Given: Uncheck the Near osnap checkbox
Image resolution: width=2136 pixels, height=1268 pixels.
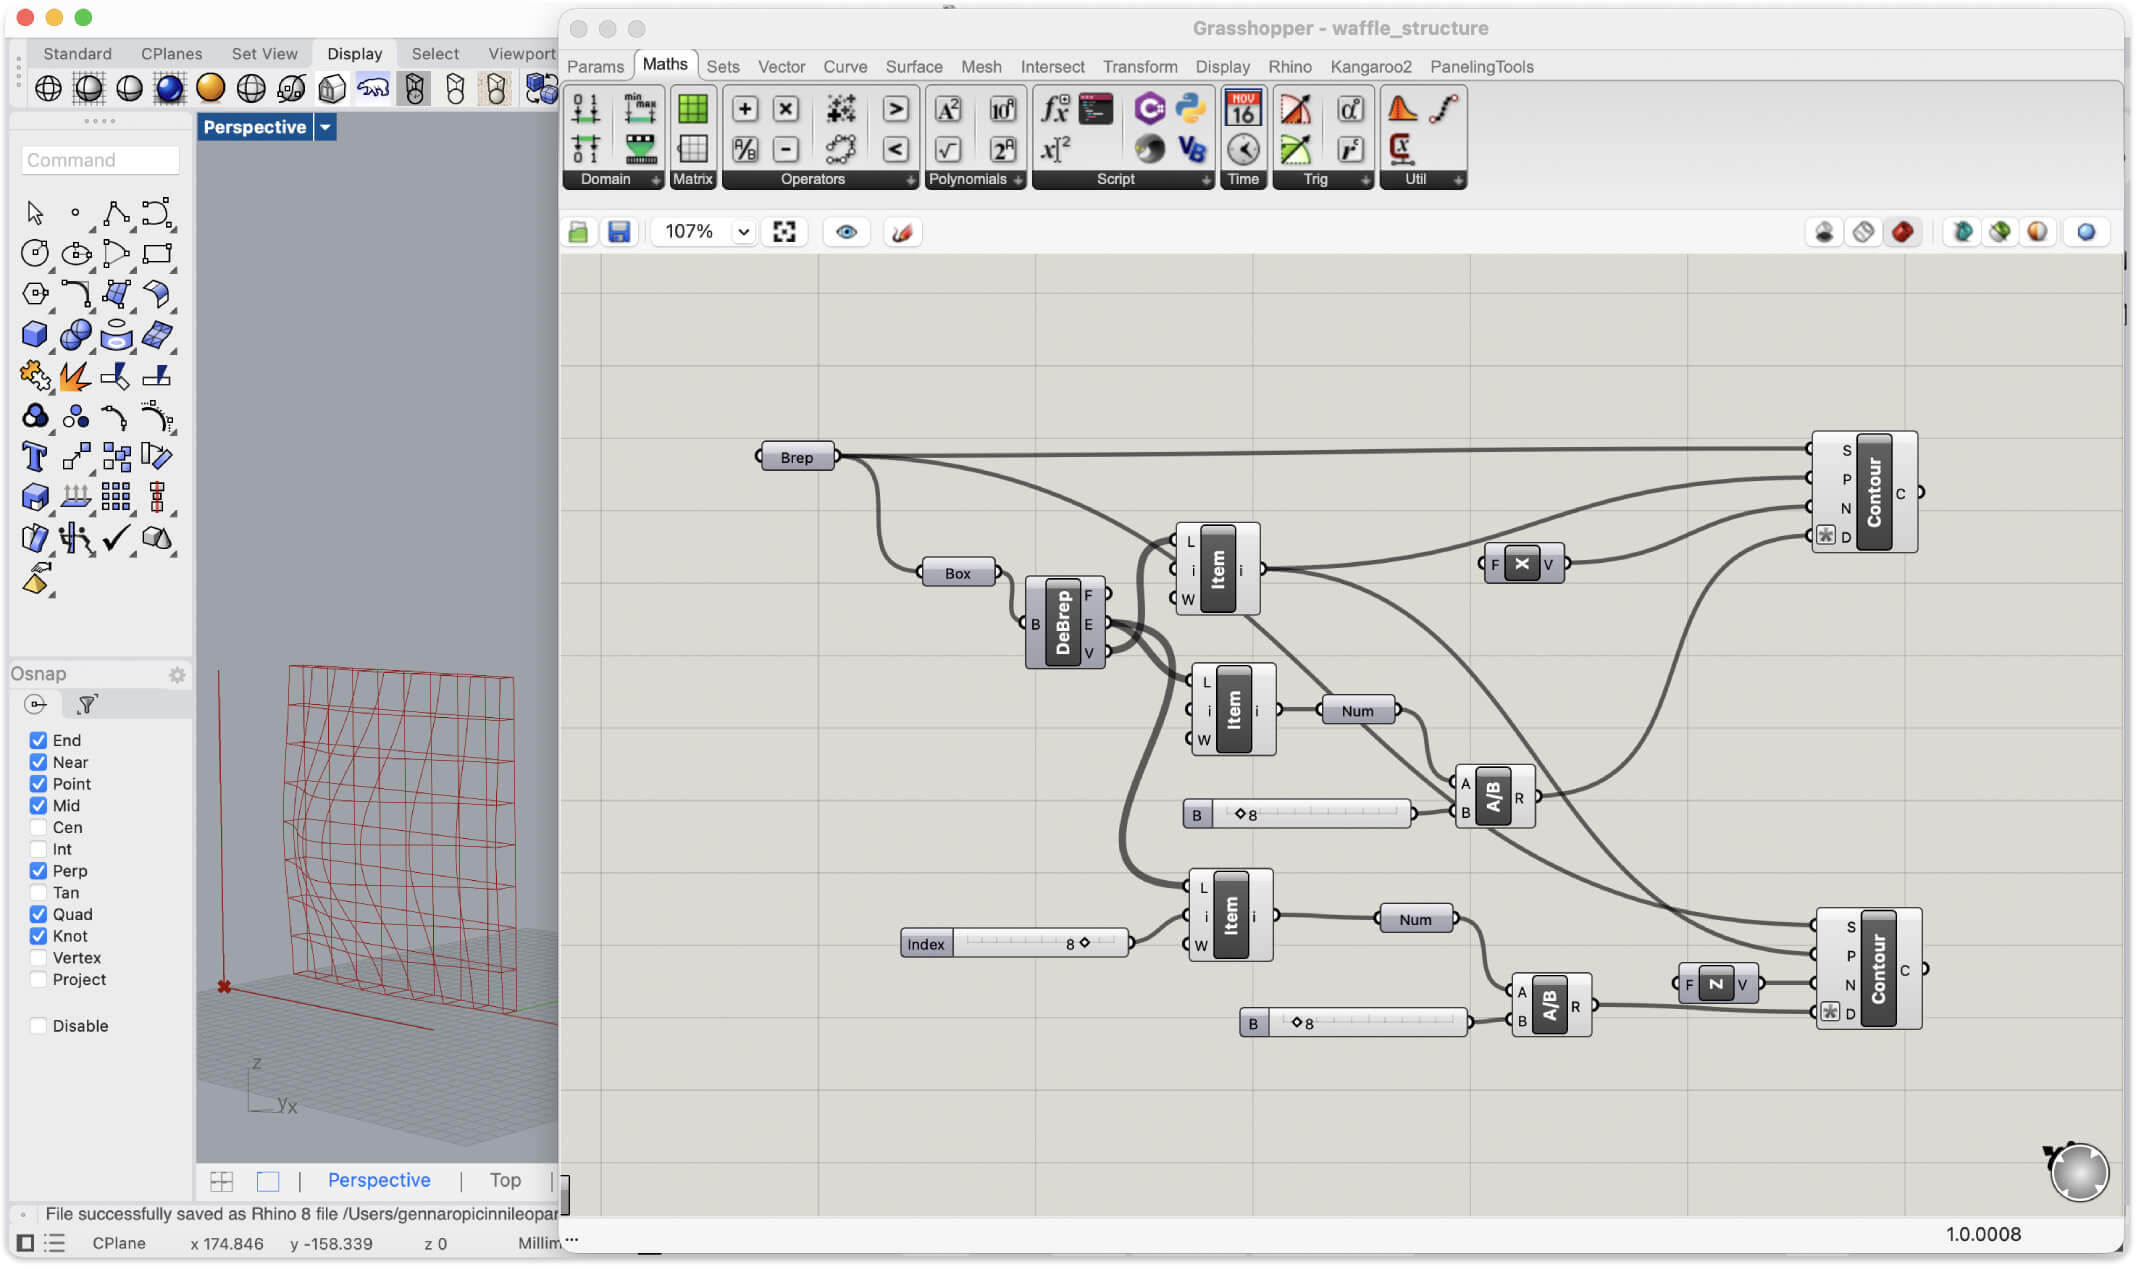Looking at the screenshot, I should [x=38, y=762].
